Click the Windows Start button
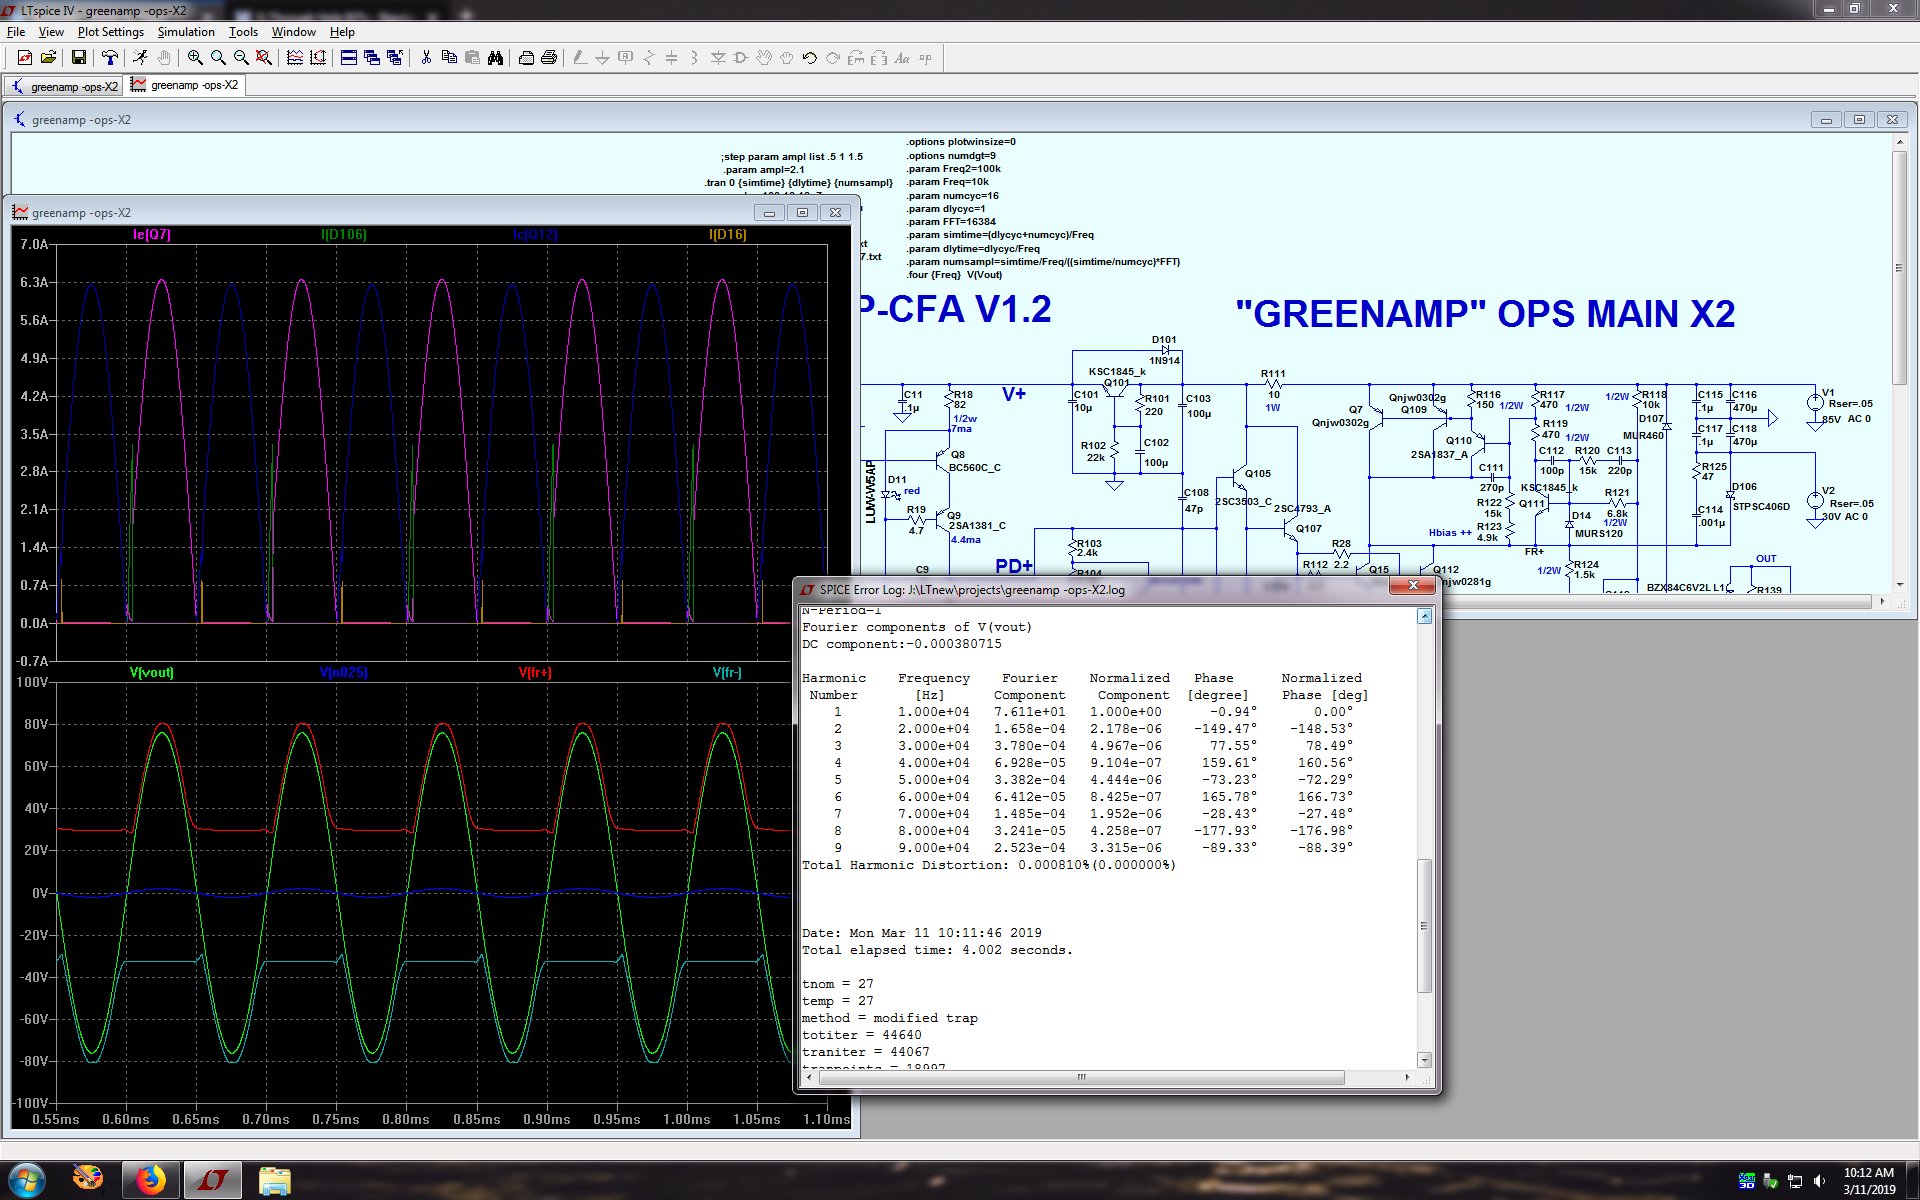The width and height of the screenshot is (1920, 1200). 25,1180
